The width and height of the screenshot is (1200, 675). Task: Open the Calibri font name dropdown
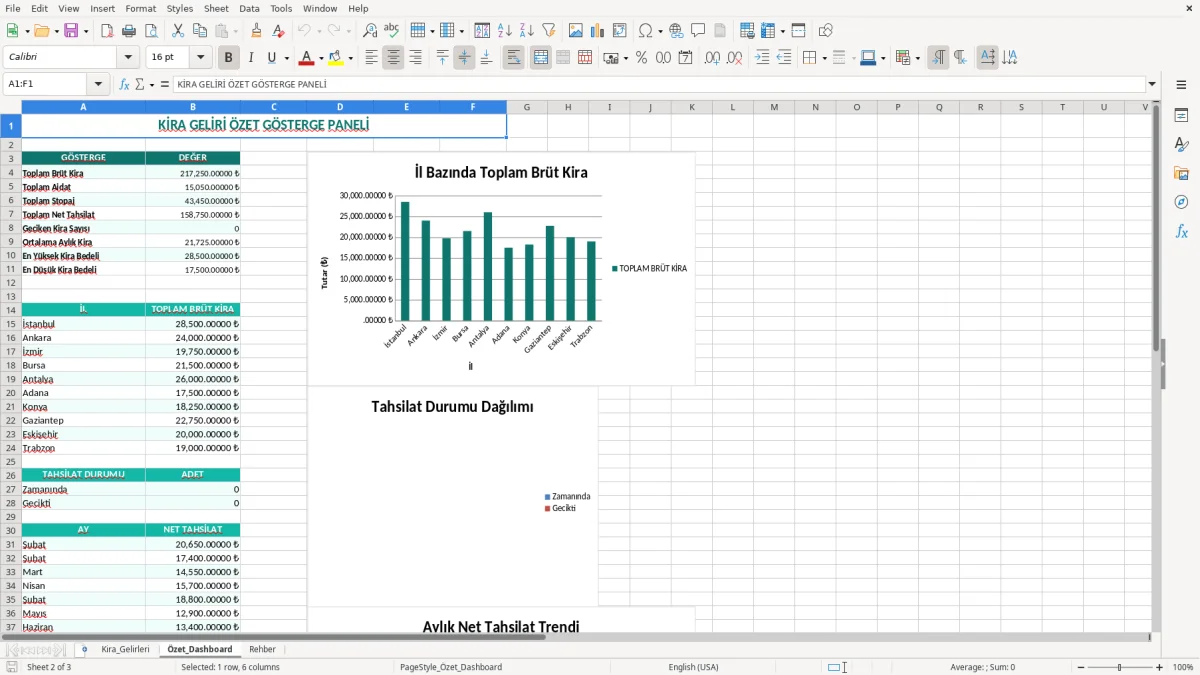pos(127,58)
